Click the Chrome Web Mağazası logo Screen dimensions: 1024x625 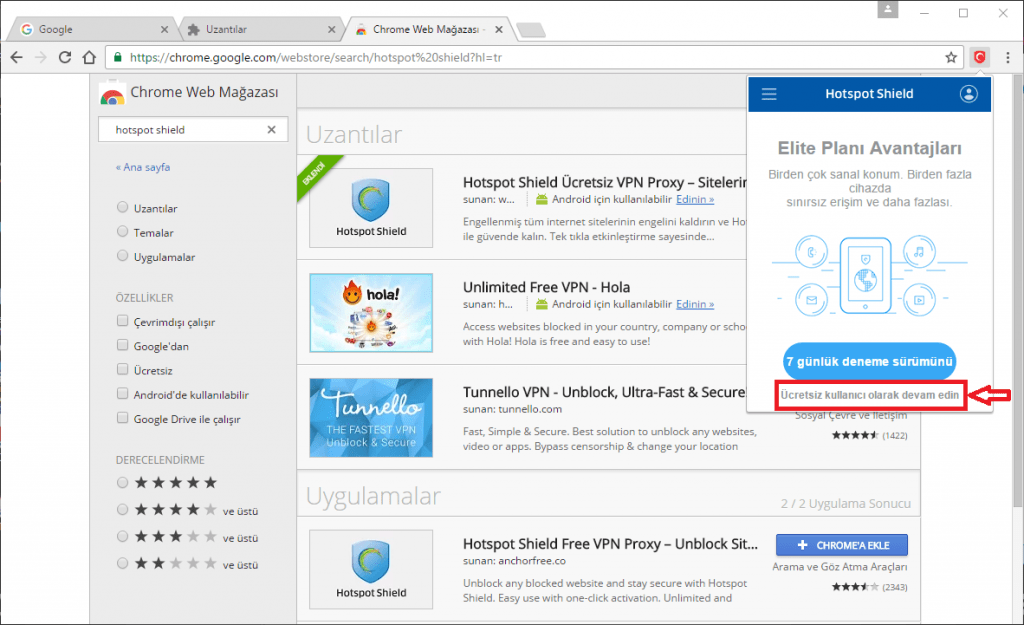112,95
